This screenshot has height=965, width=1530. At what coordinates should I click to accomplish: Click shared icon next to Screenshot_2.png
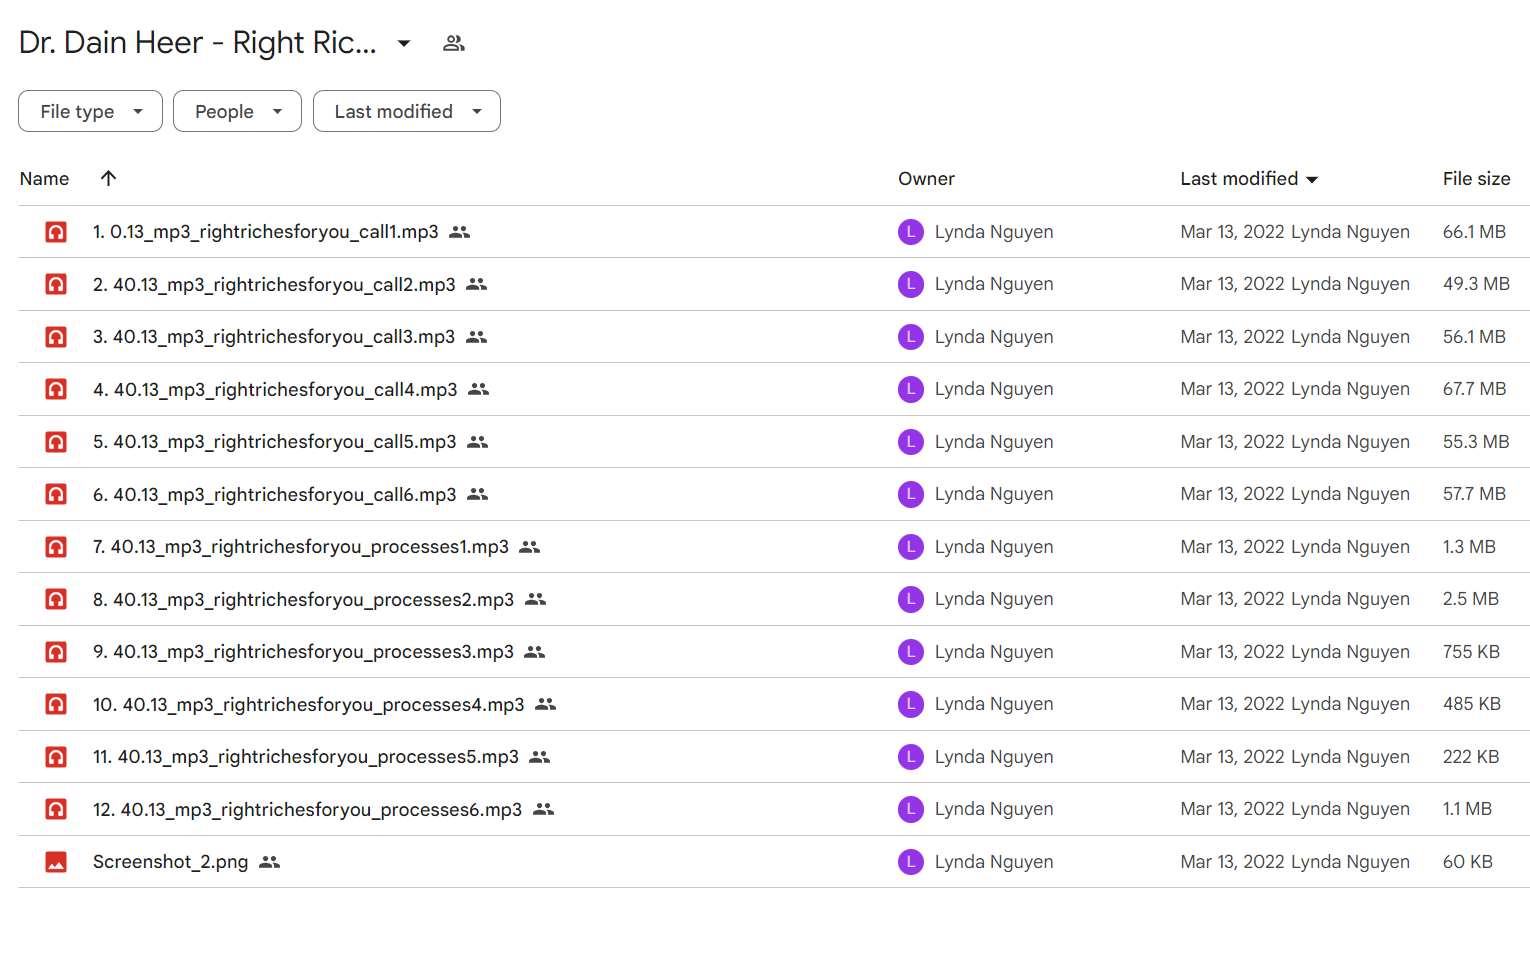pyautogui.click(x=270, y=862)
